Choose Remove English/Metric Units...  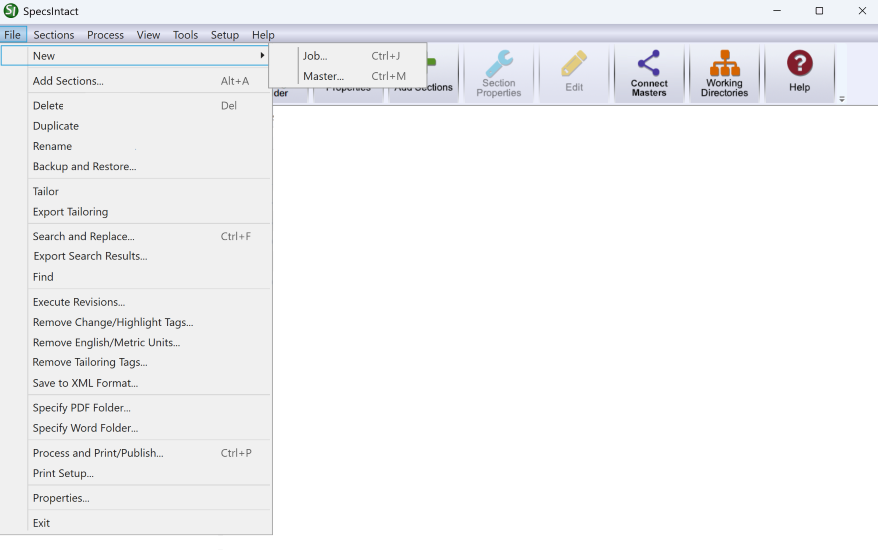point(136,342)
